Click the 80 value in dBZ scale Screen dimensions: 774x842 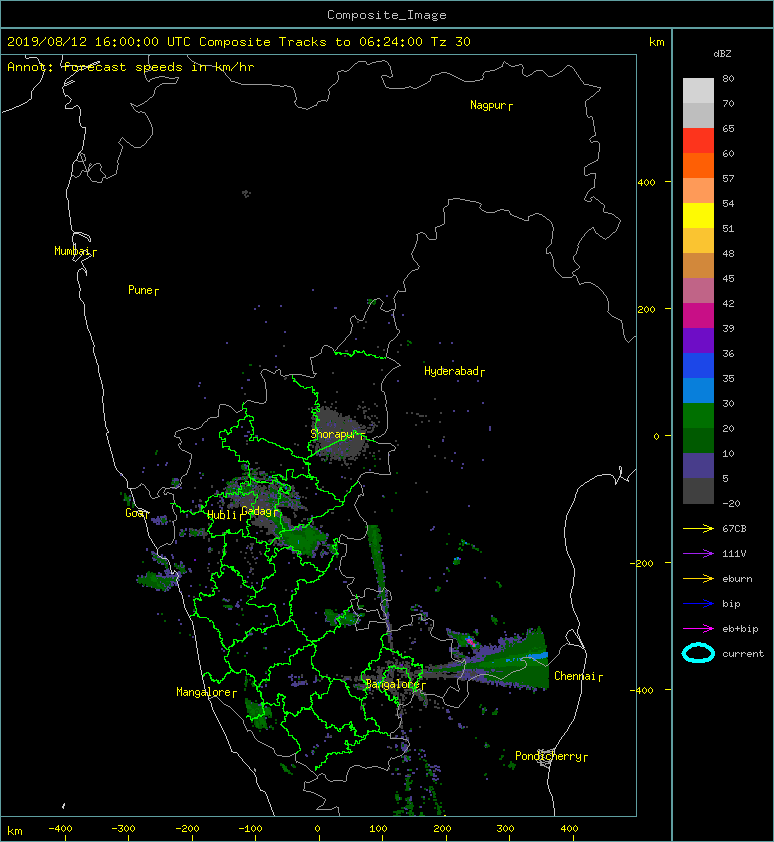(728, 78)
